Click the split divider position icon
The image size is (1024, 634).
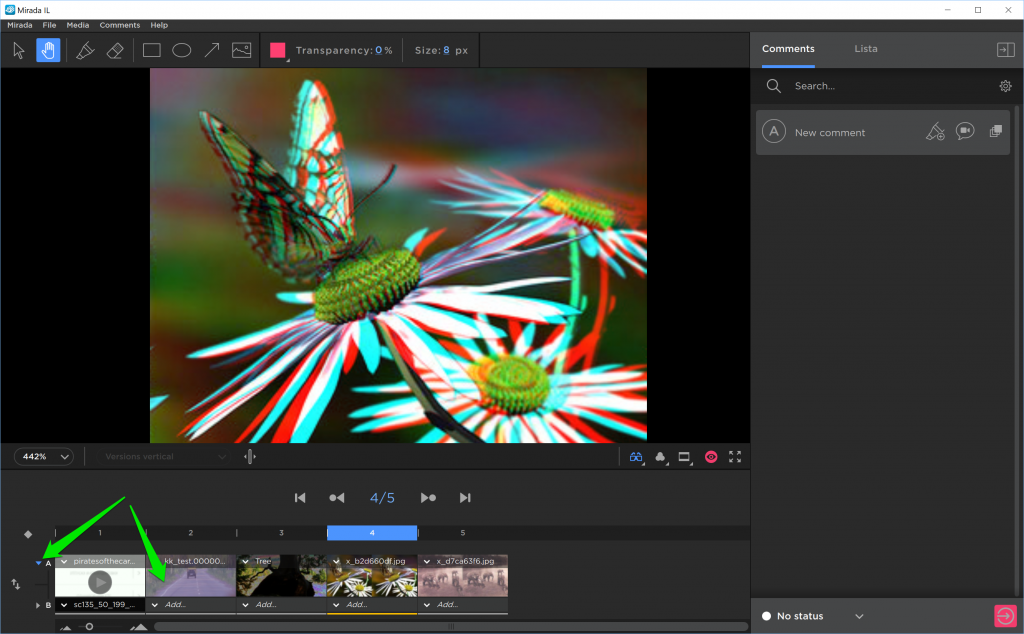pyautogui.click(x=249, y=456)
